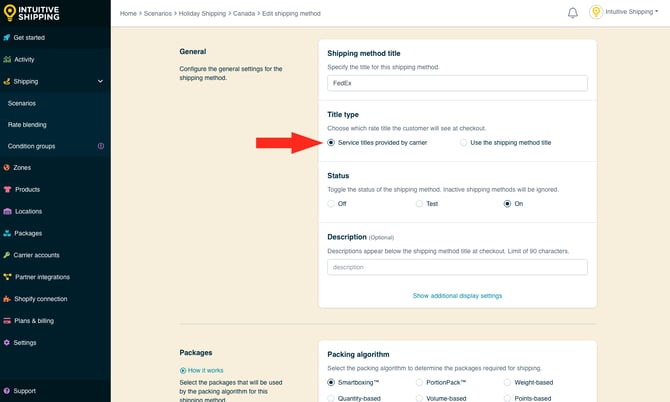Image resolution: width=670 pixels, height=402 pixels.
Task: Click the Settings gear icon
Action: click(8, 342)
